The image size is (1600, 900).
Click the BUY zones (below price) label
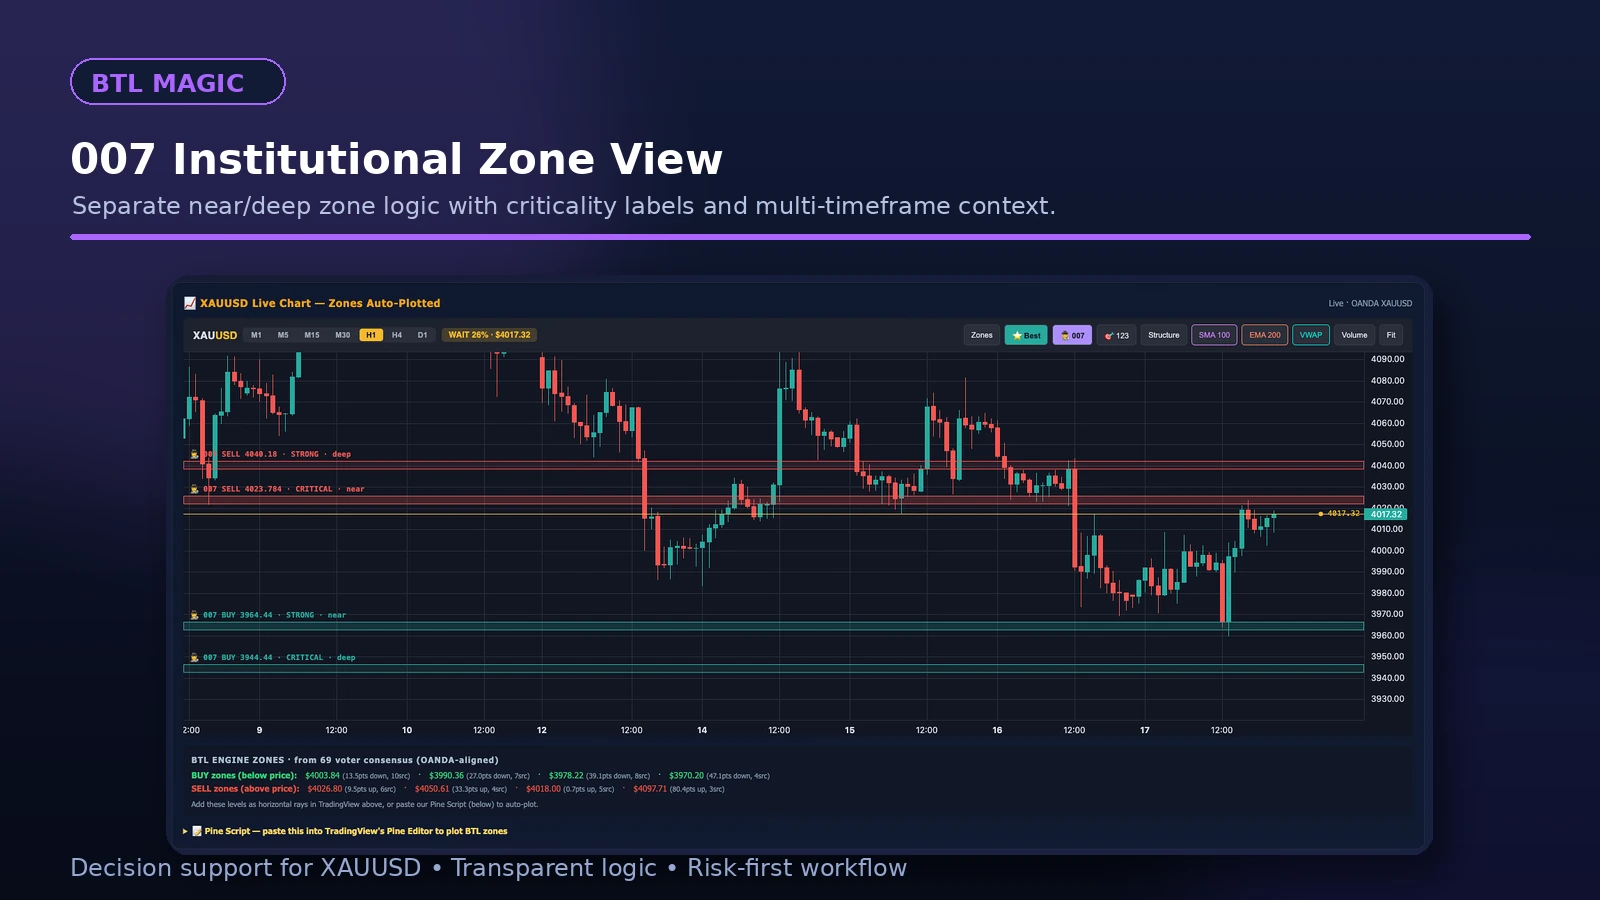coord(244,775)
